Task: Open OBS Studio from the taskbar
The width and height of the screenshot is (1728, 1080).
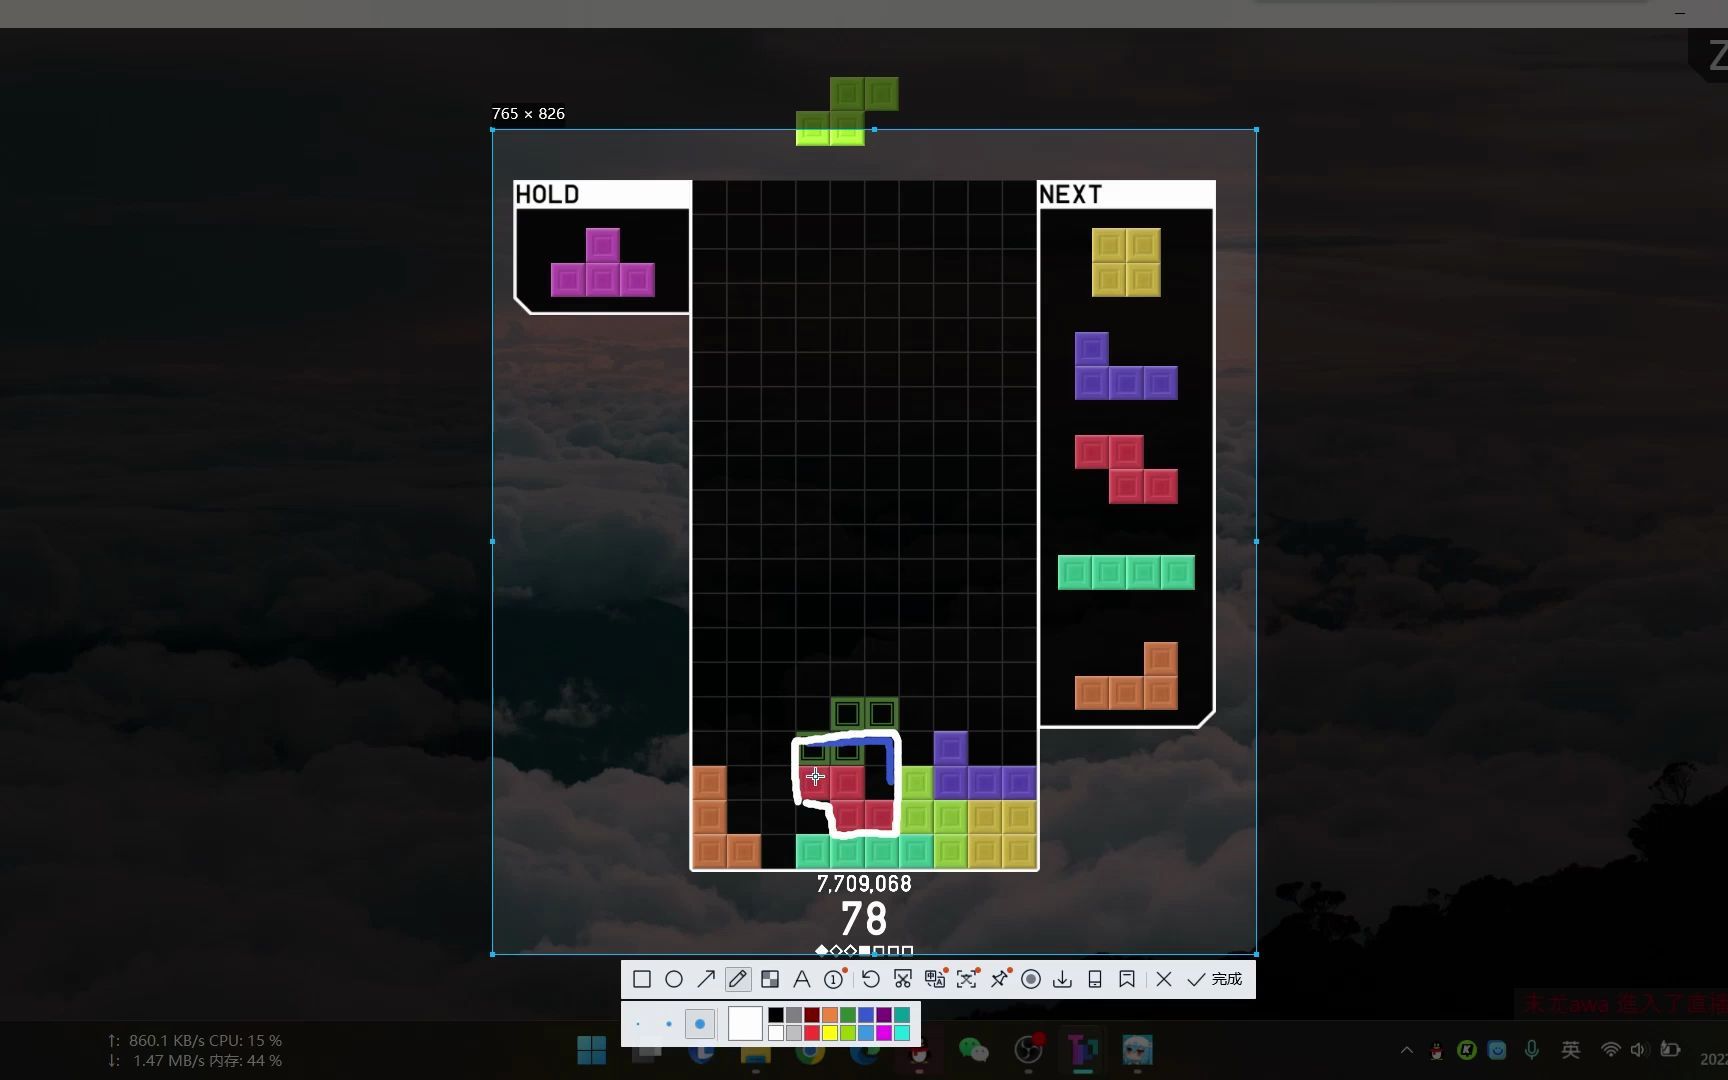Action: tap(1028, 1050)
